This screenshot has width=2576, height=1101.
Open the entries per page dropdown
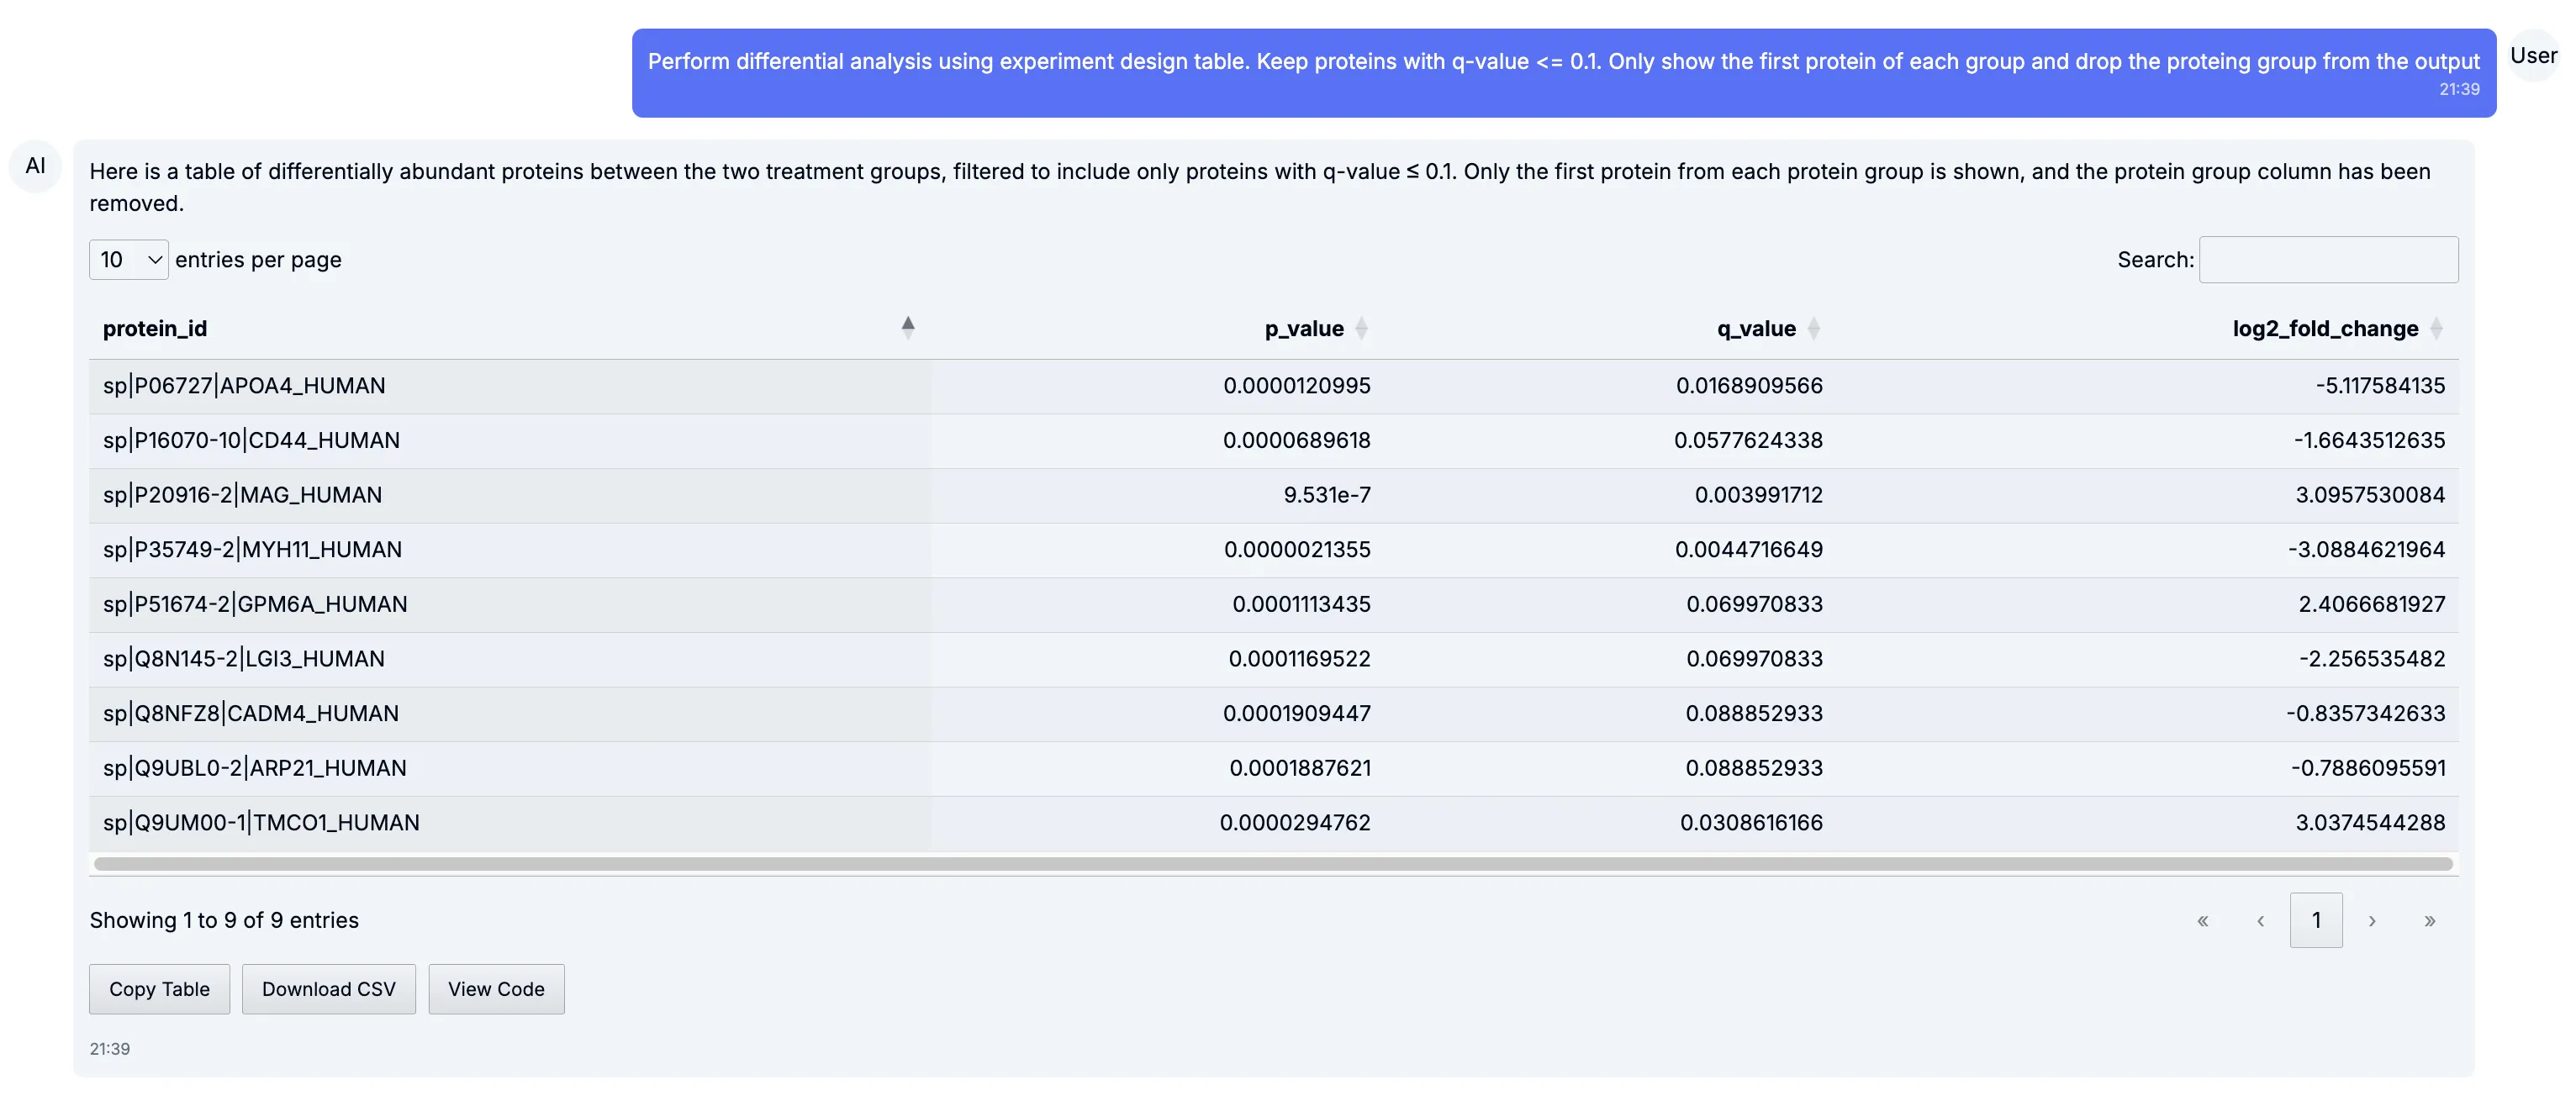point(129,260)
